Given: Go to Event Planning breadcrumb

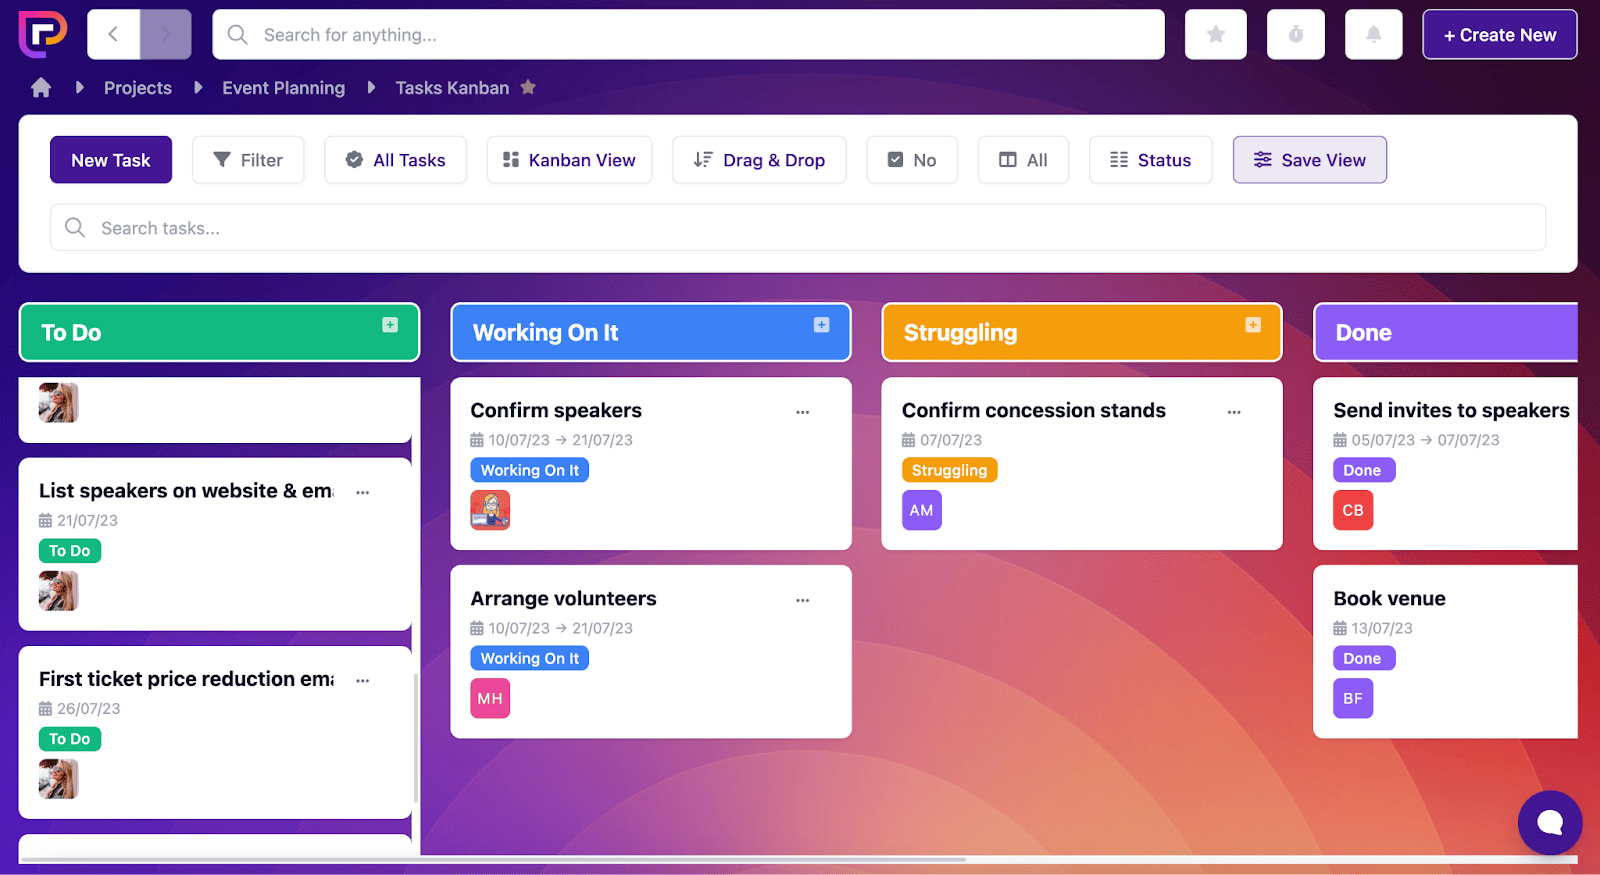Looking at the screenshot, I should click(x=283, y=88).
